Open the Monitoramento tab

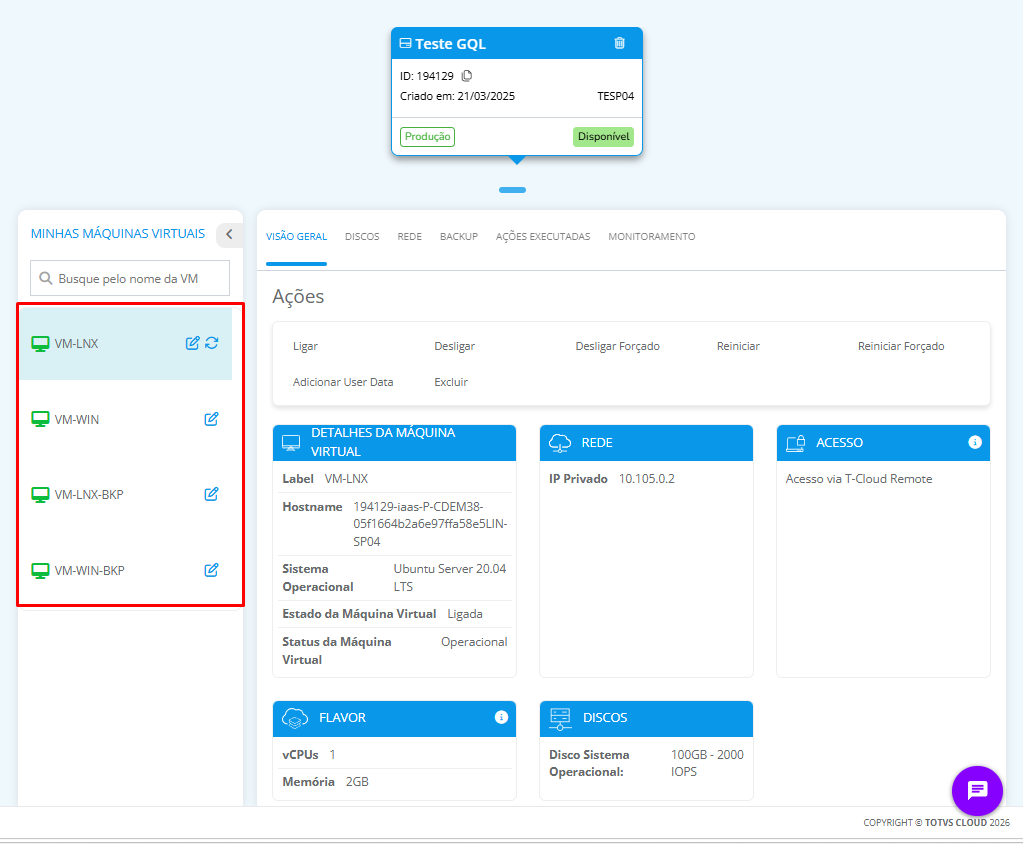click(652, 237)
